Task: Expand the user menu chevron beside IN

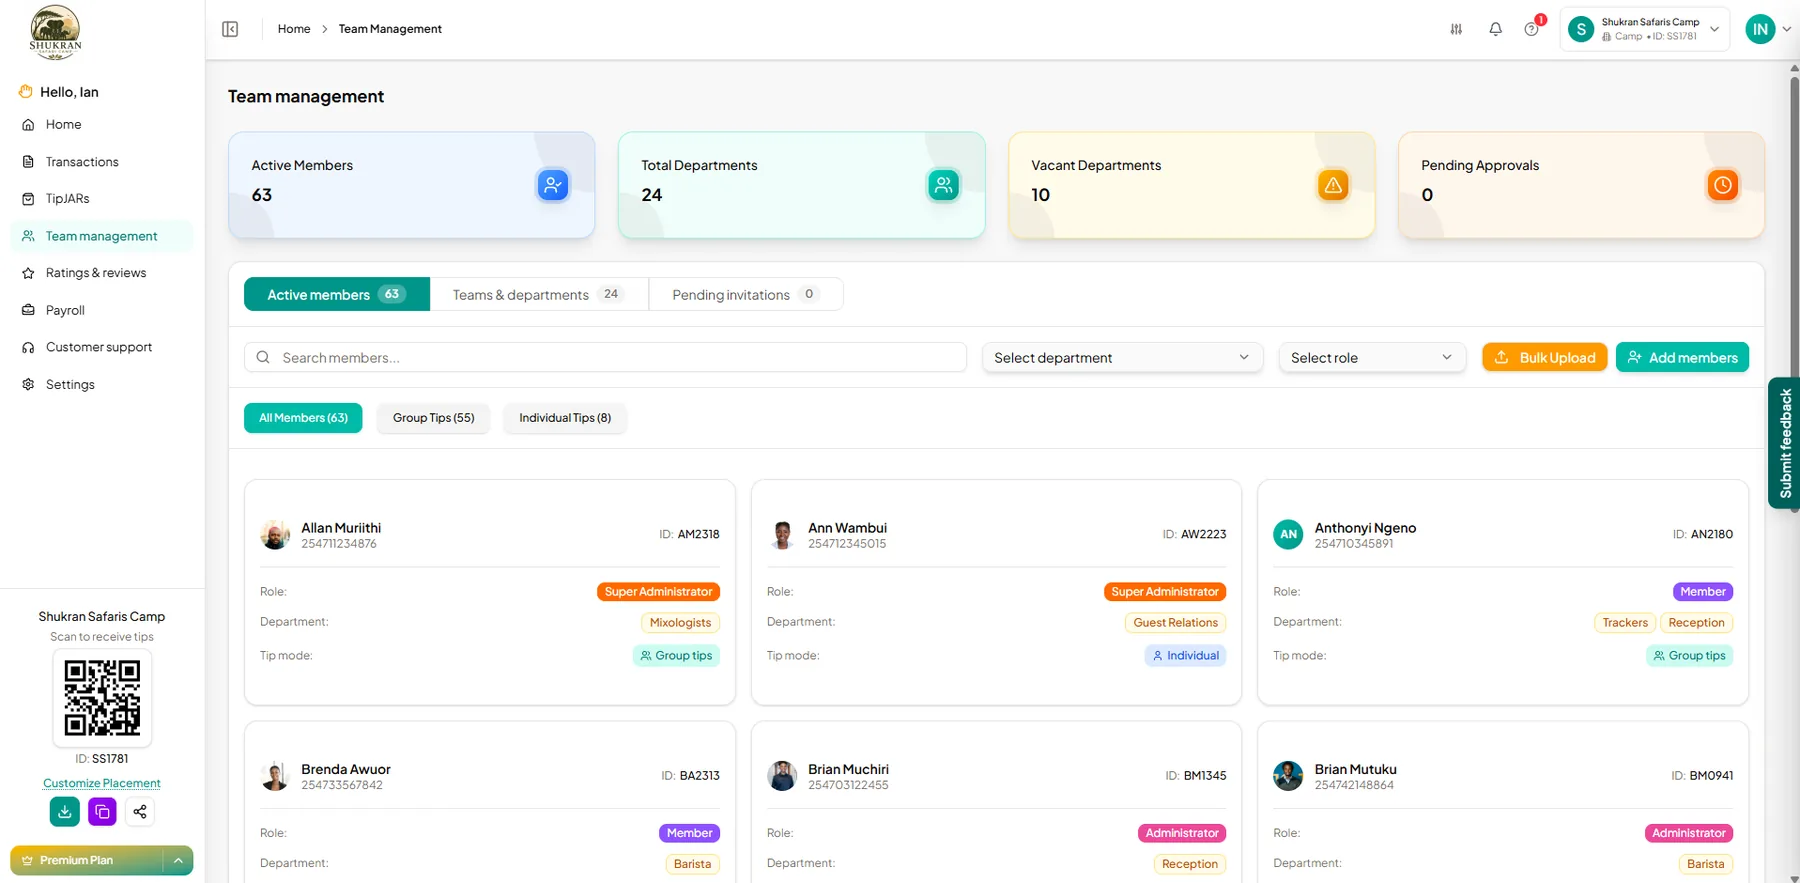Action: click(x=1787, y=29)
